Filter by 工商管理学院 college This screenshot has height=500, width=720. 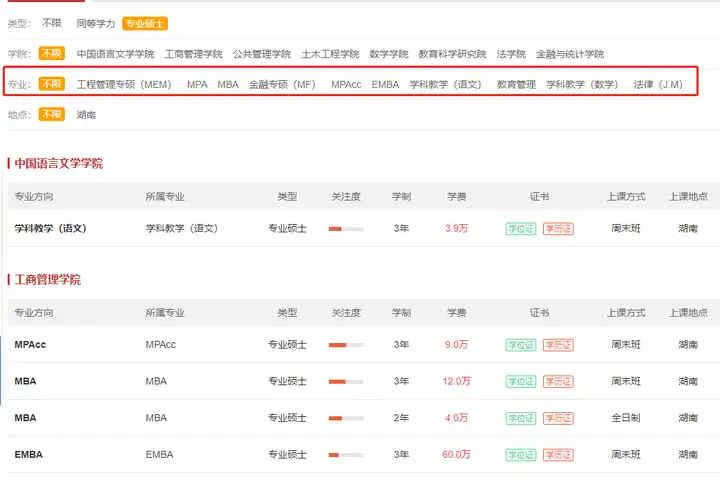(193, 54)
